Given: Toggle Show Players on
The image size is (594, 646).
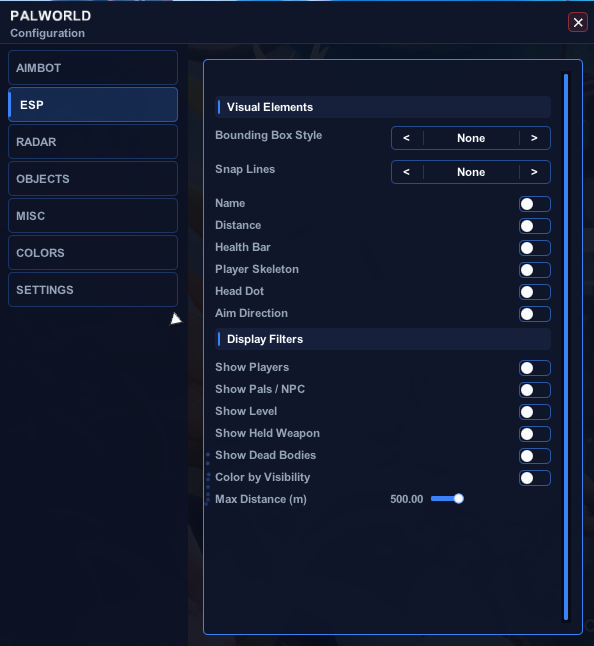Looking at the screenshot, I should pos(535,368).
